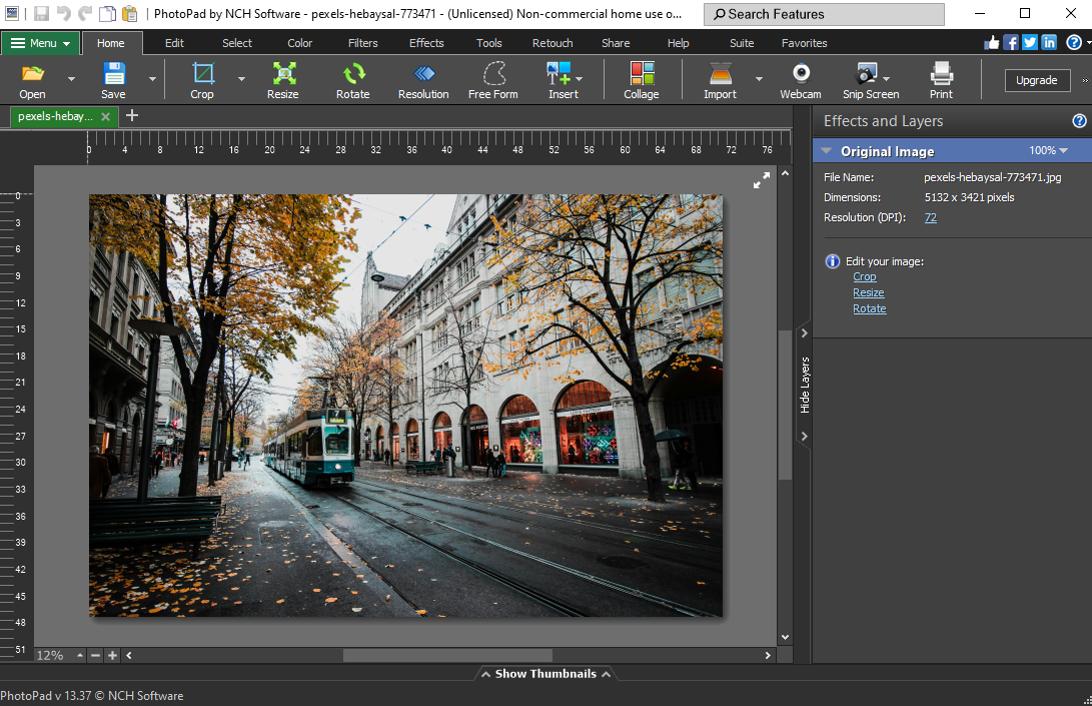
Task: Click the Upgrade button
Action: click(x=1037, y=80)
